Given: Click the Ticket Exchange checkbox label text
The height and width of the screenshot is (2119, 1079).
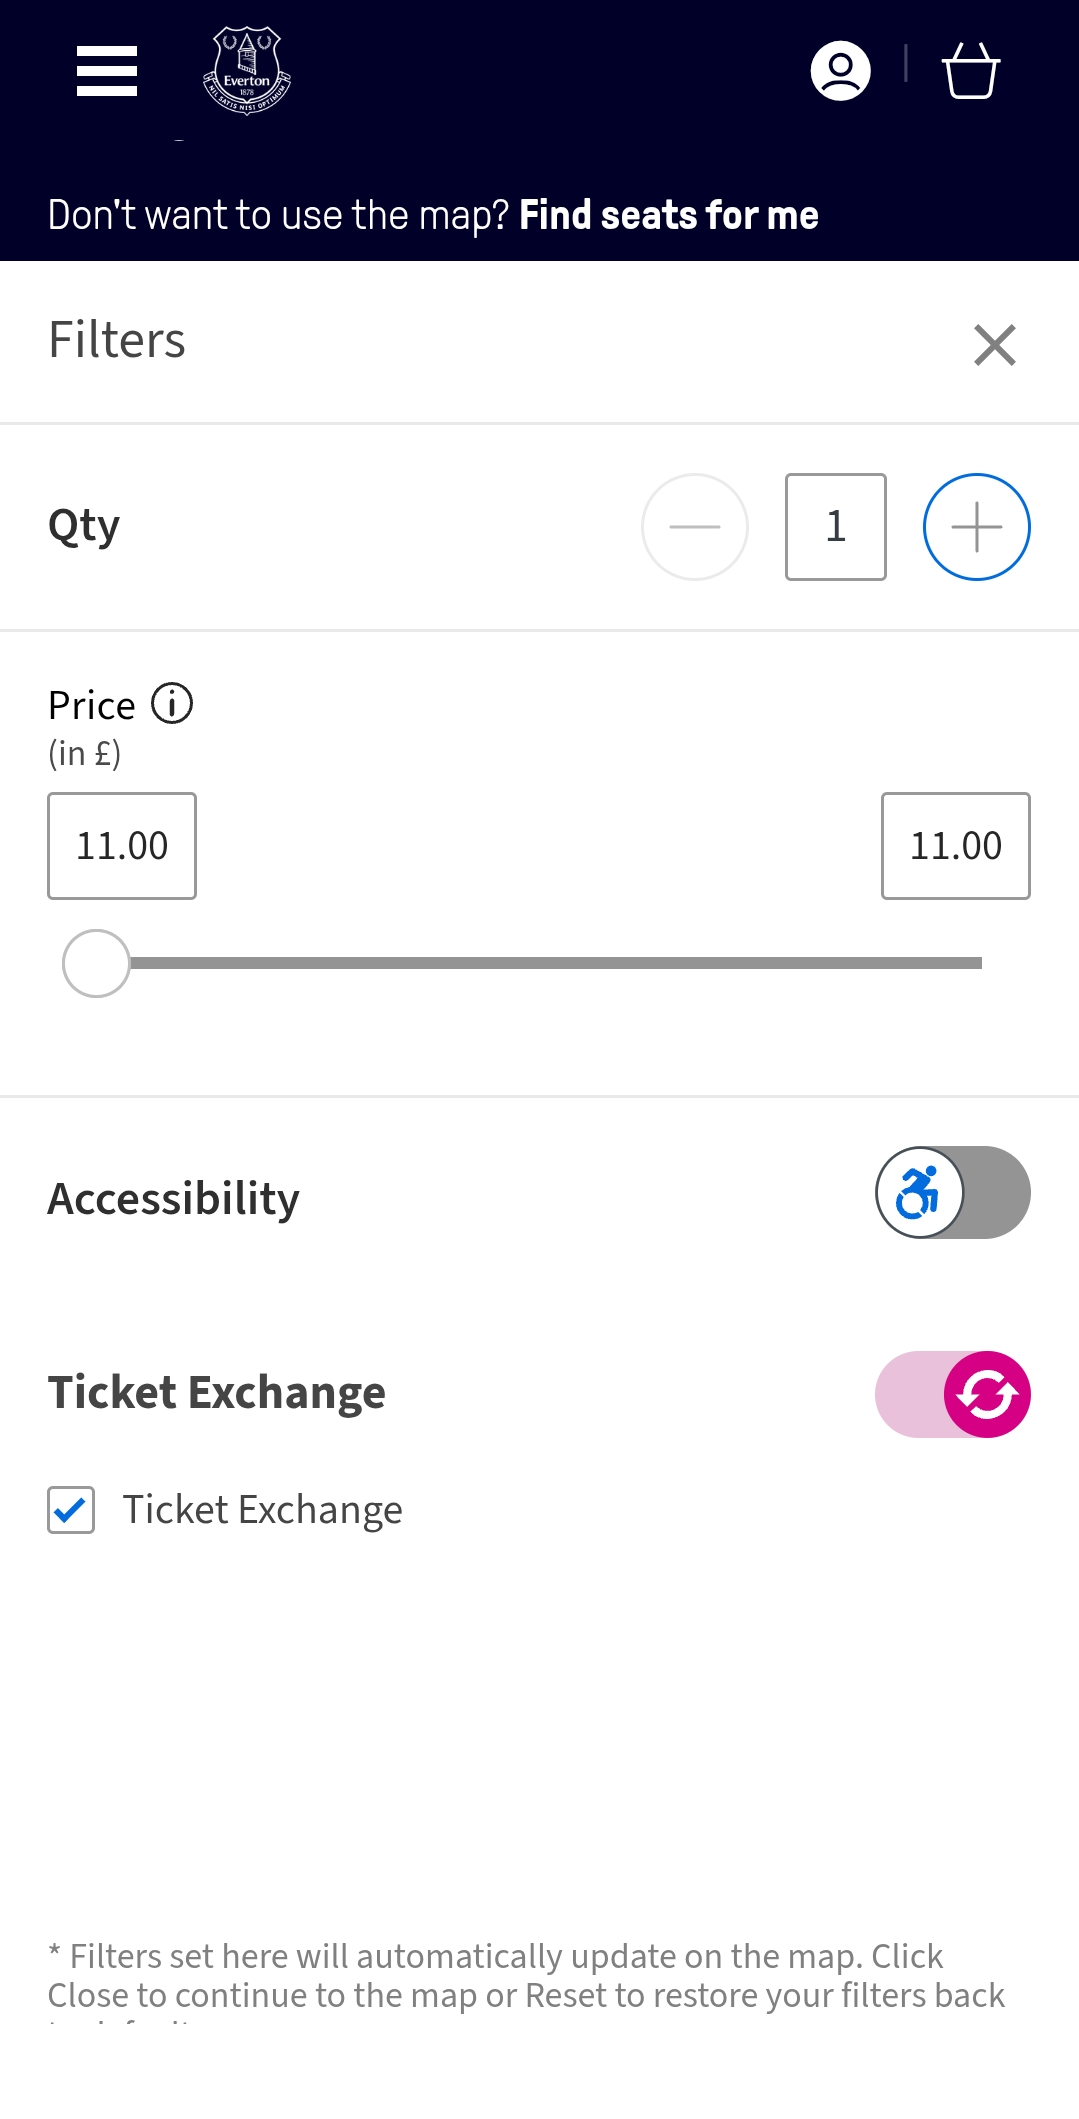Looking at the screenshot, I should point(262,1510).
